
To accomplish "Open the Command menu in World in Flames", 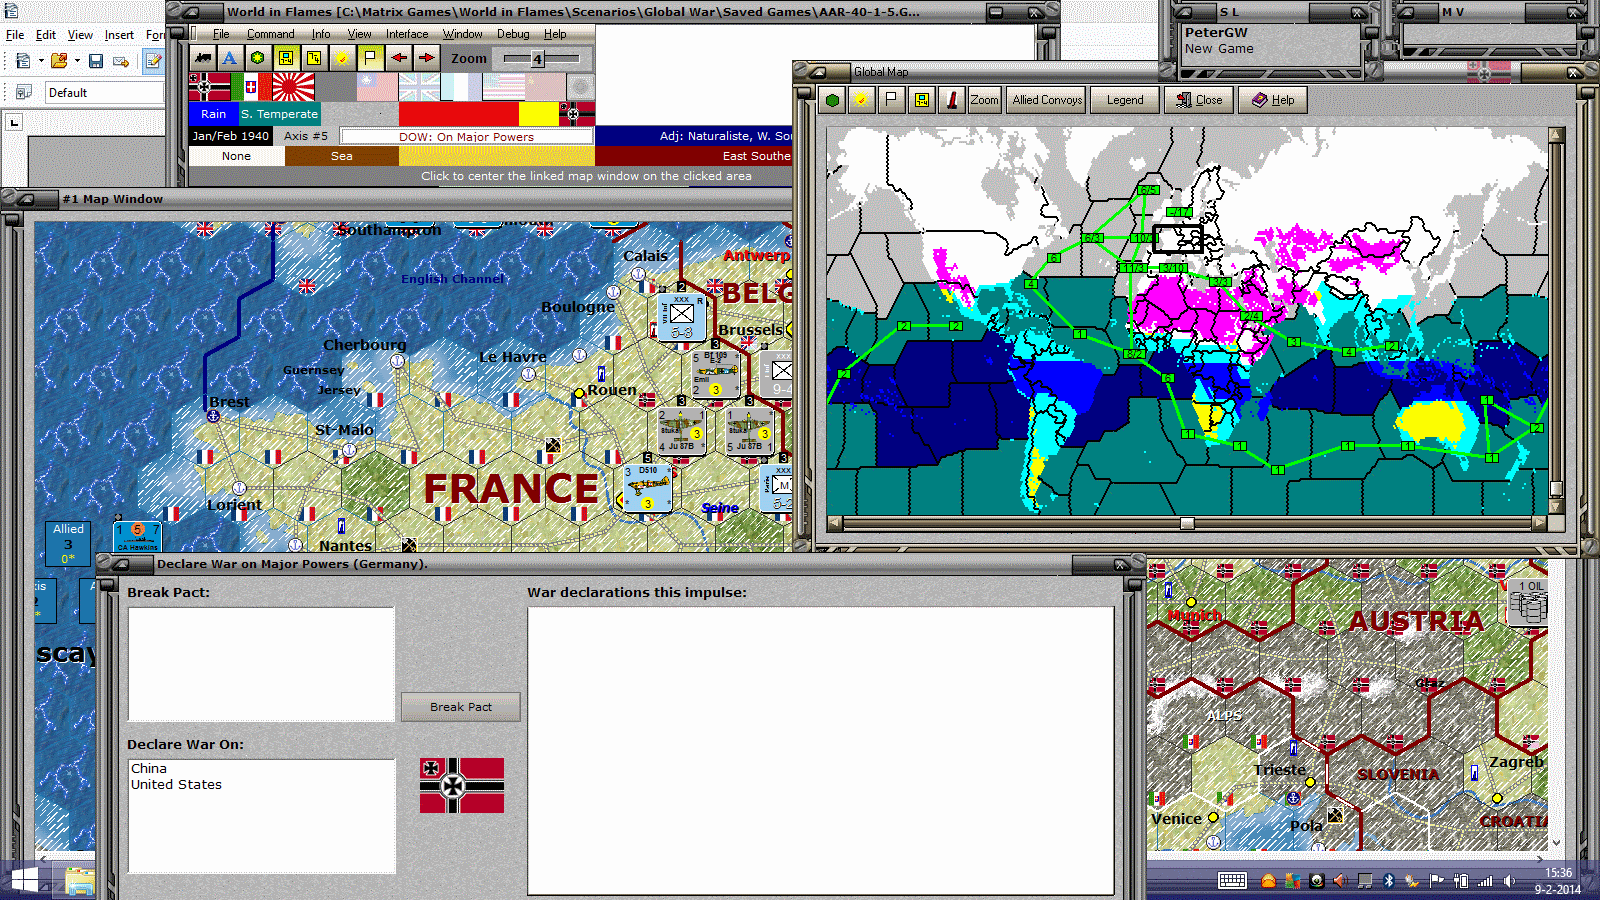I will pyautogui.click(x=270, y=34).
